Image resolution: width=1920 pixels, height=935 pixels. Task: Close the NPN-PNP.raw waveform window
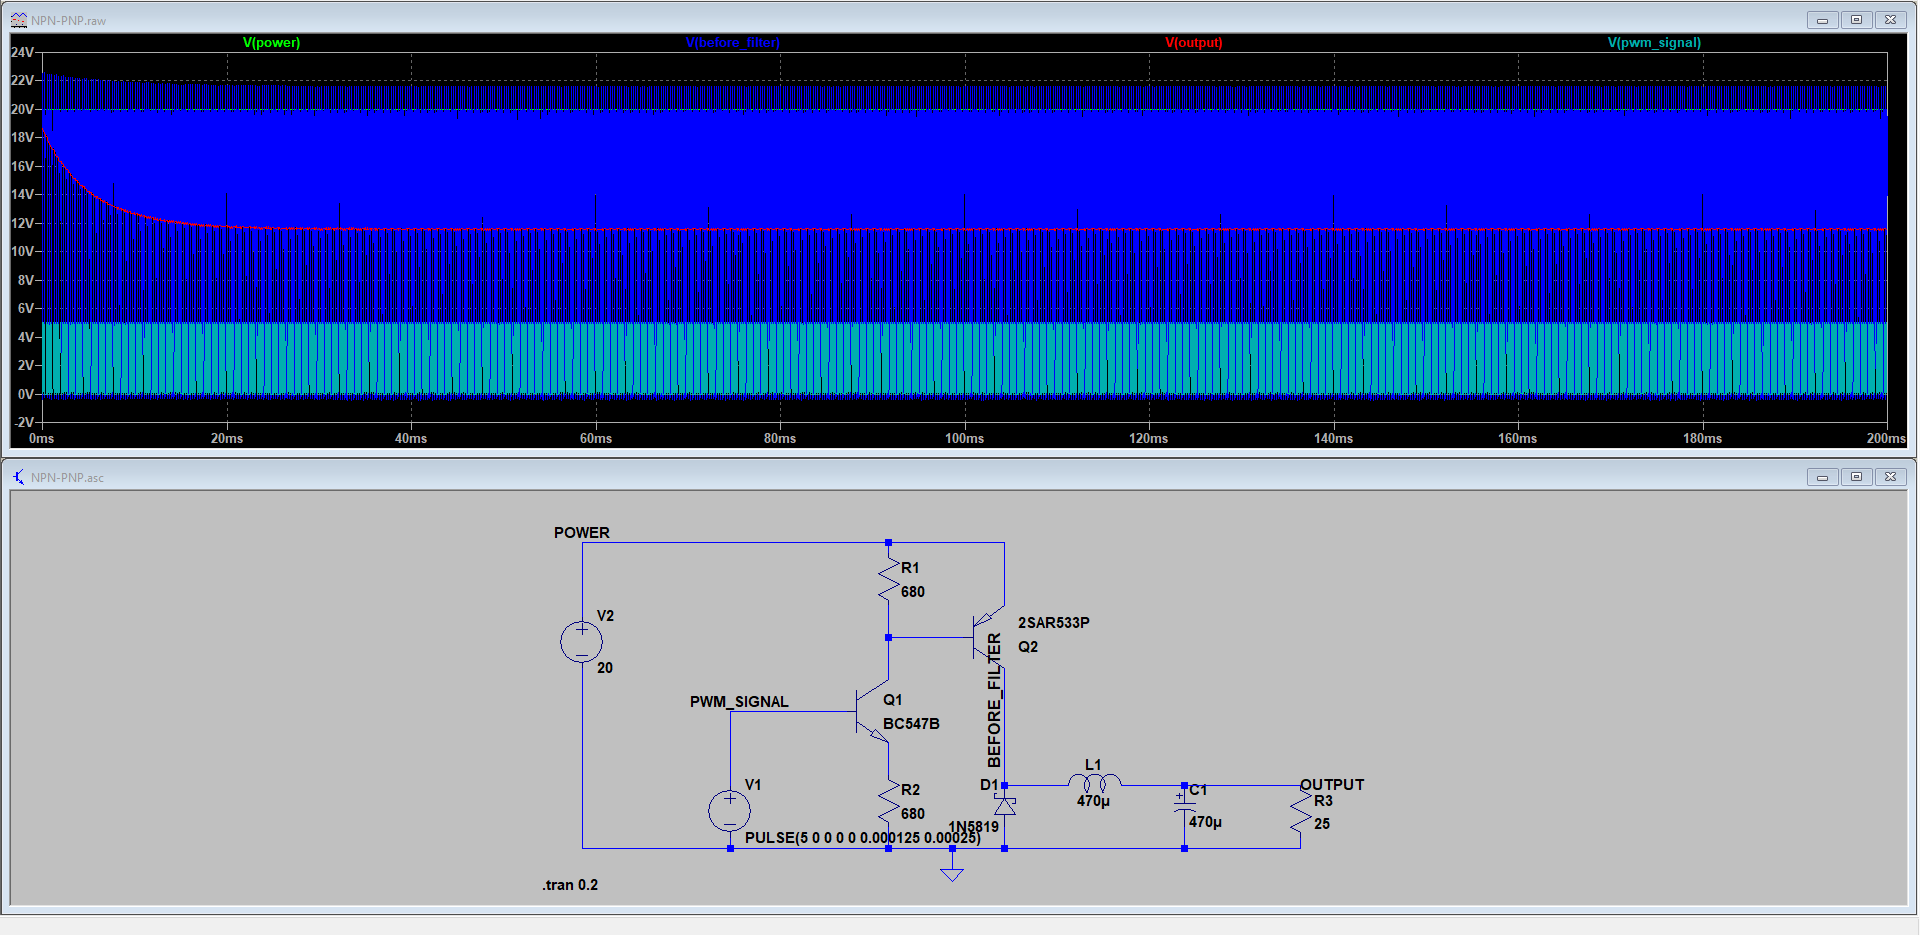pyautogui.click(x=1890, y=20)
